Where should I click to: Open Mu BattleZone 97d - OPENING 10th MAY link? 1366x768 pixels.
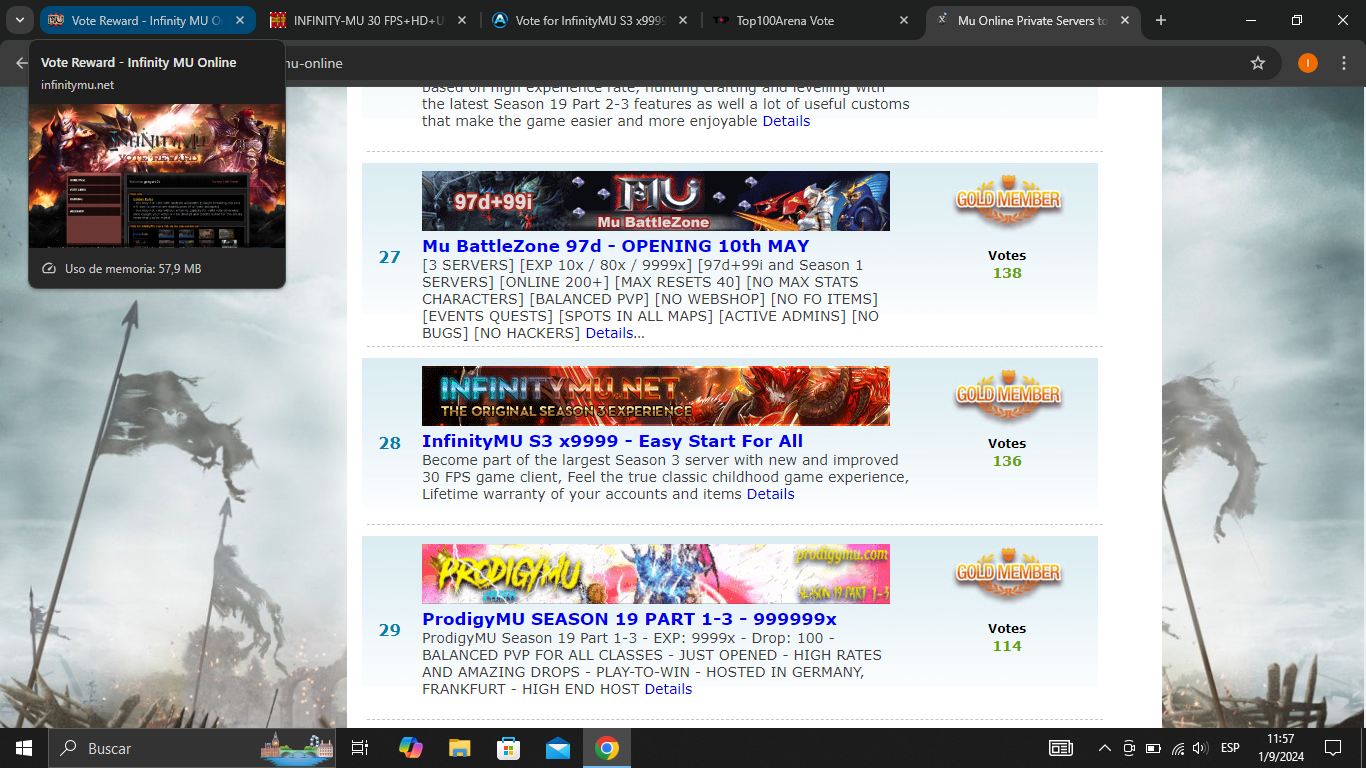coord(616,246)
